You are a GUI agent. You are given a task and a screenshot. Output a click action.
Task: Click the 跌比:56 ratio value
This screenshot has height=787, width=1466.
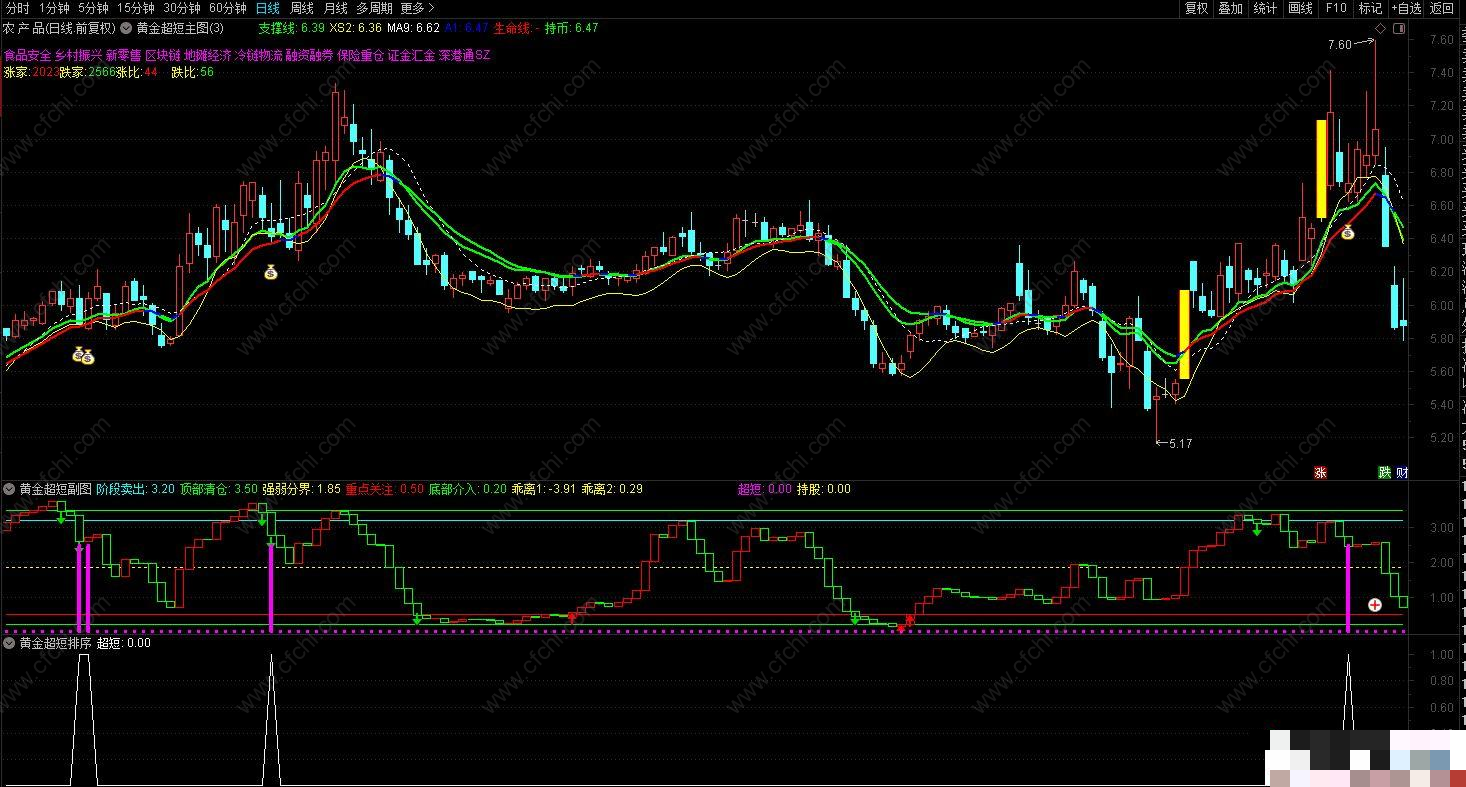[193, 72]
